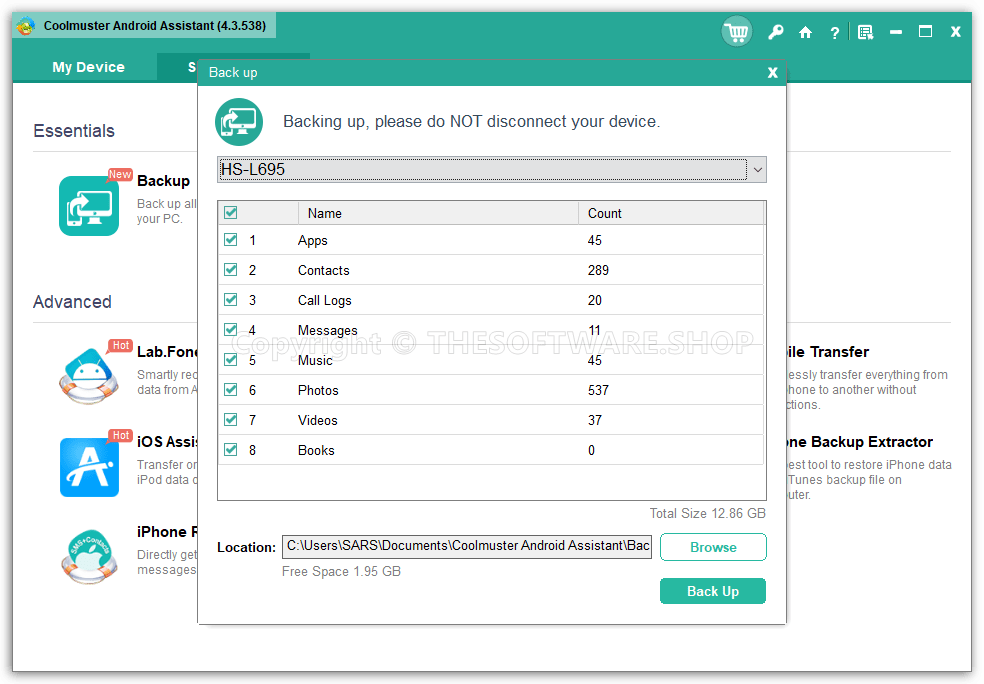Select the Contacts row name
Viewport: 984px width, 684px height.
(324, 270)
